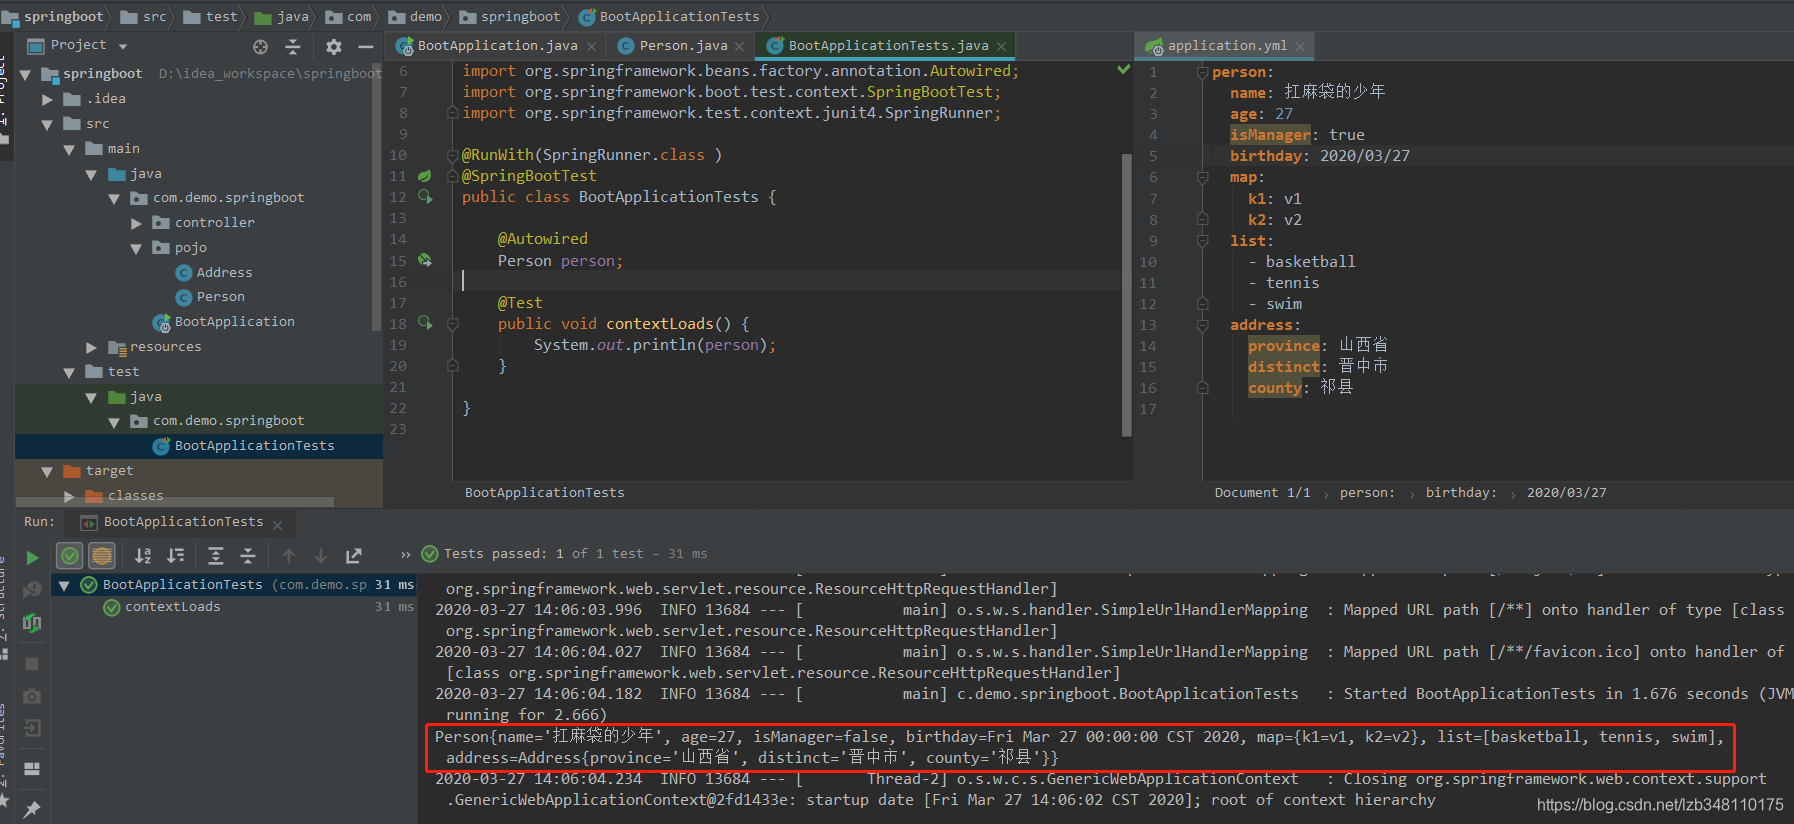Click the Exit icon in Run sidebar
The image size is (1794, 824).
pos(32,728)
